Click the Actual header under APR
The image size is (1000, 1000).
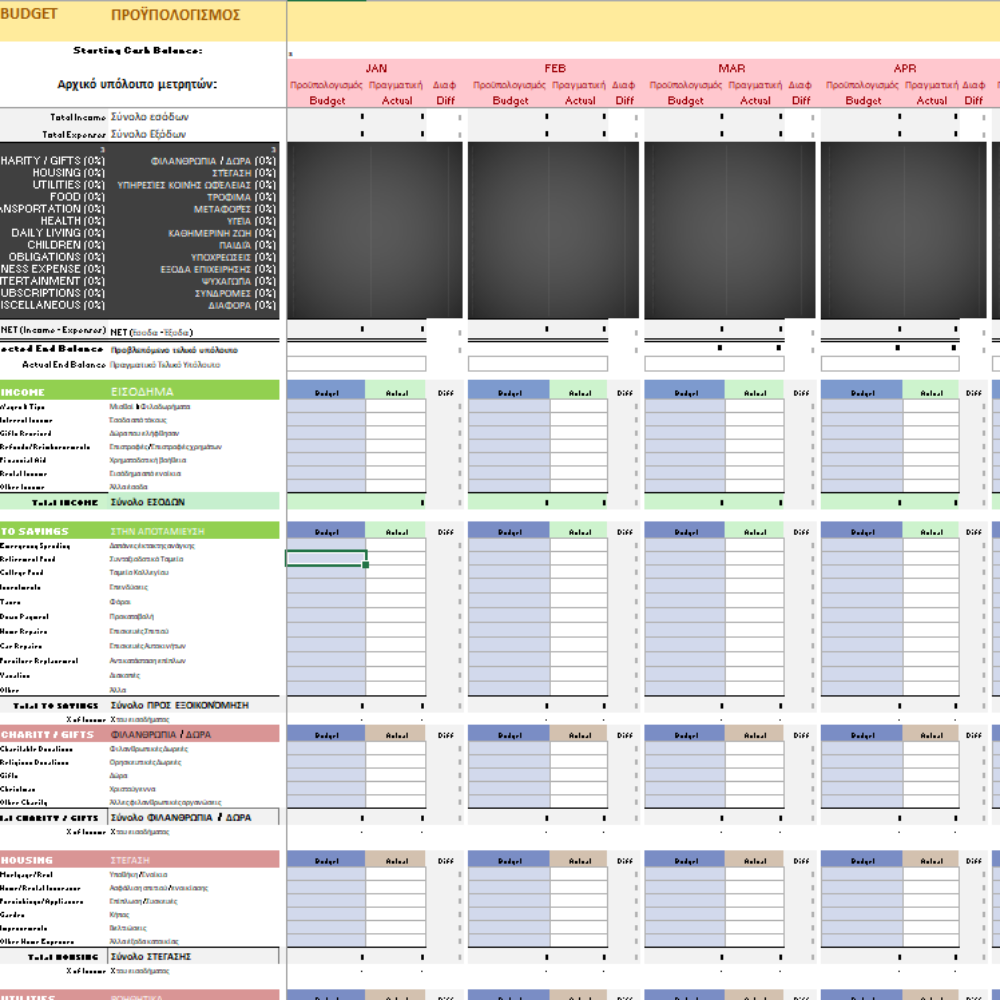932,101
